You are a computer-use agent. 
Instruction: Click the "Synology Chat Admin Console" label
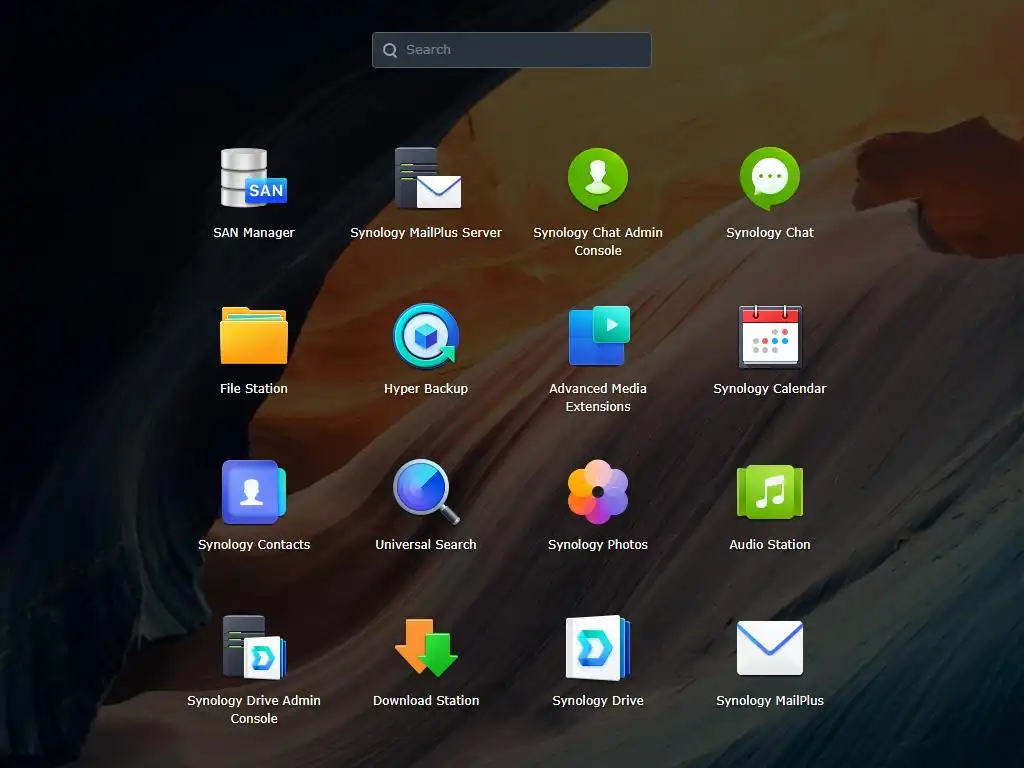pyautogui.click(x=598, y=242)
